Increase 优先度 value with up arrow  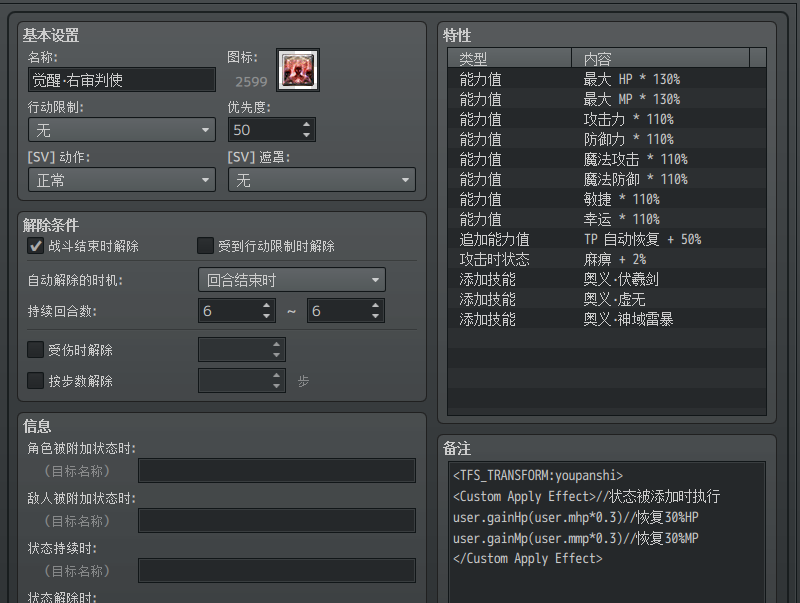307,124
